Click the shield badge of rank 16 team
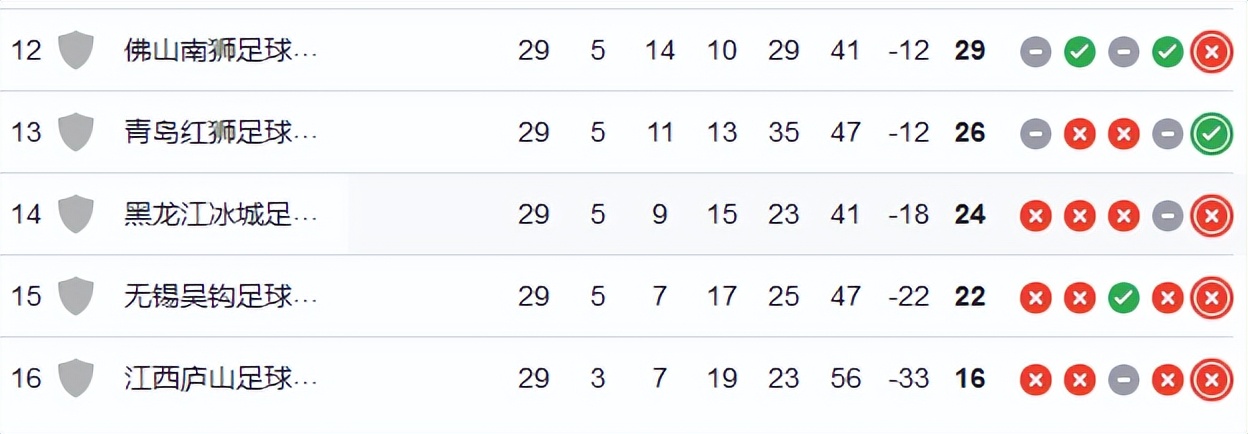The width and height of the screenshot is (1248, 434). pyautogui.click(x=76, y=378)
